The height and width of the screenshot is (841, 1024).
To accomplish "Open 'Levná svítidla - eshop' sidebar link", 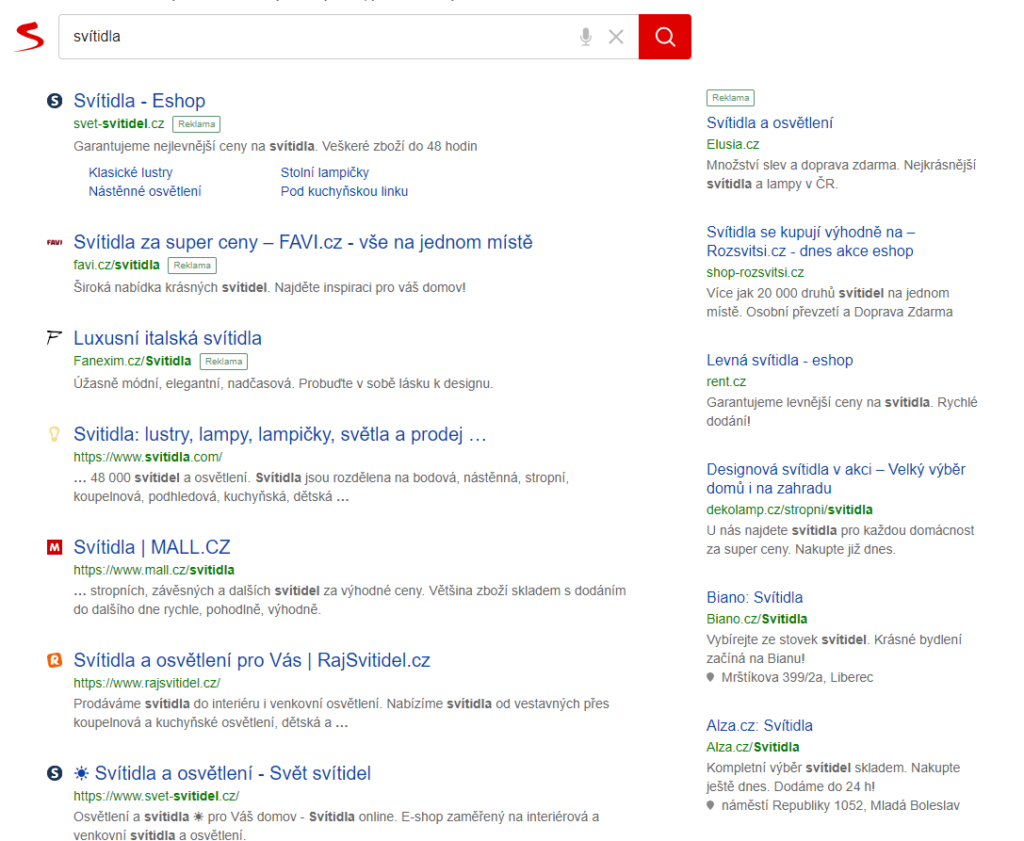I will coord(779,360).
